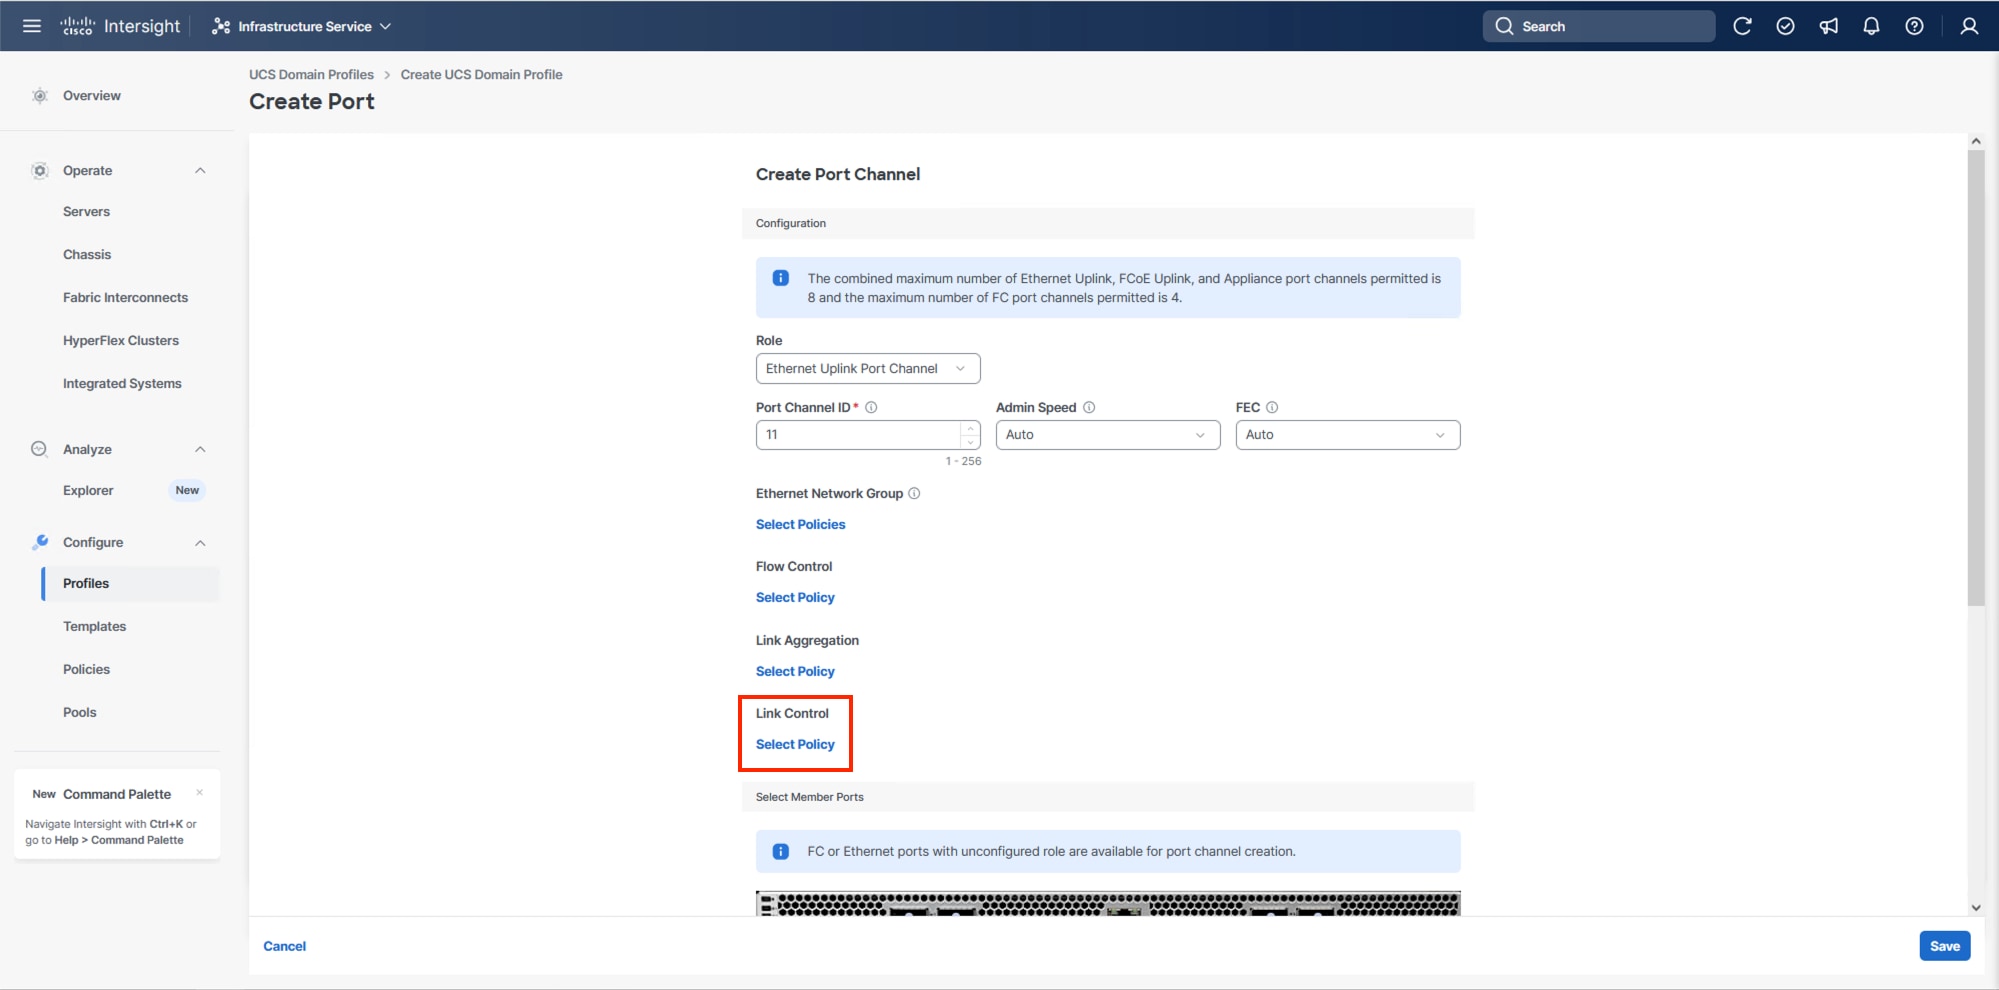This screenshot has height=990, width=1999.
Task: Click the Cisco Intersight logo
Action: (119, 26)
